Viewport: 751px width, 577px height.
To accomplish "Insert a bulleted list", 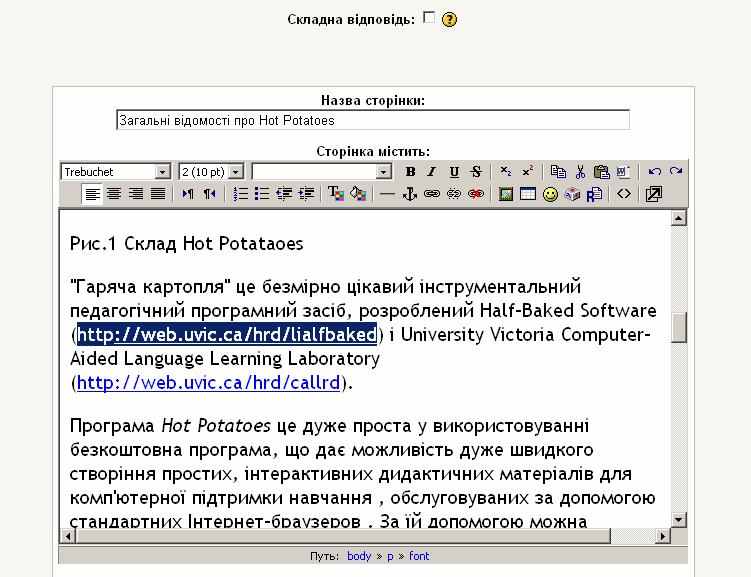I will [262, 194].
